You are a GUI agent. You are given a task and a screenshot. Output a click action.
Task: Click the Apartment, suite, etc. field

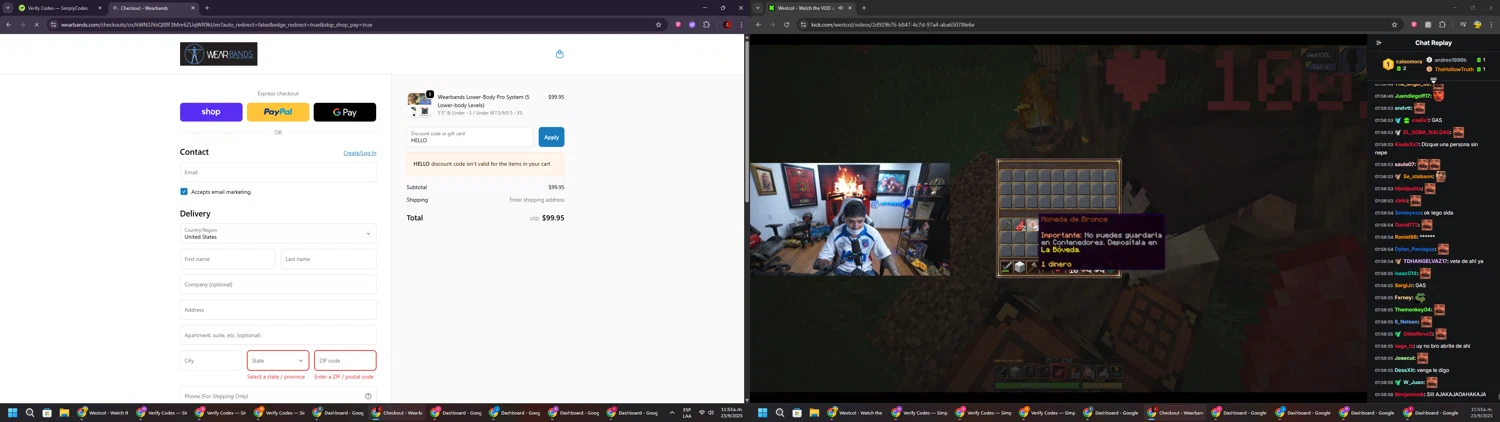click(278, 335)
